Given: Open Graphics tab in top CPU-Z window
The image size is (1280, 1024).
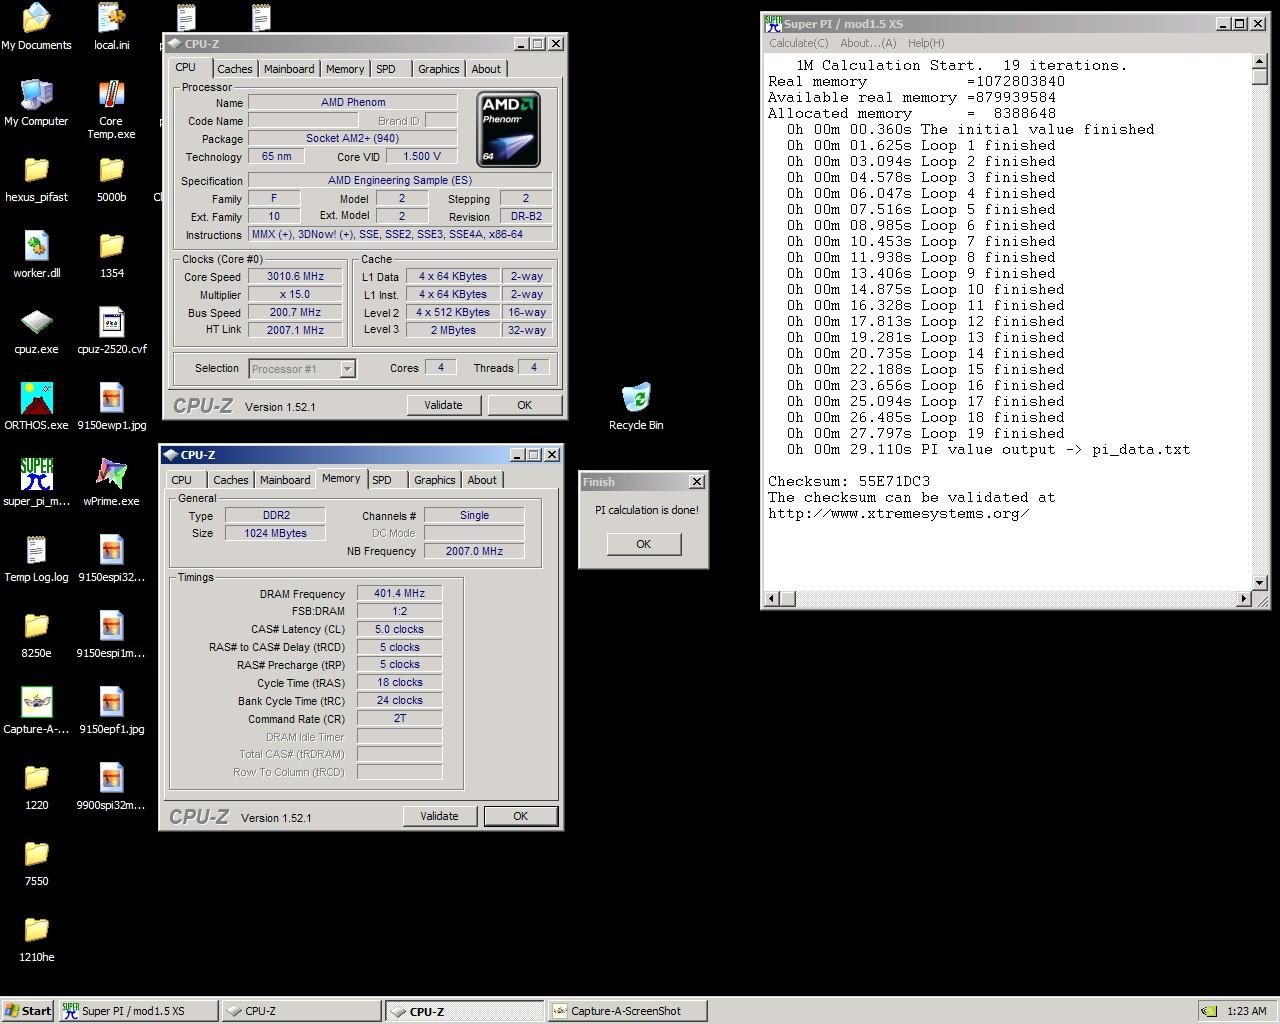Looking at the screenshot, I should (439, 69).
